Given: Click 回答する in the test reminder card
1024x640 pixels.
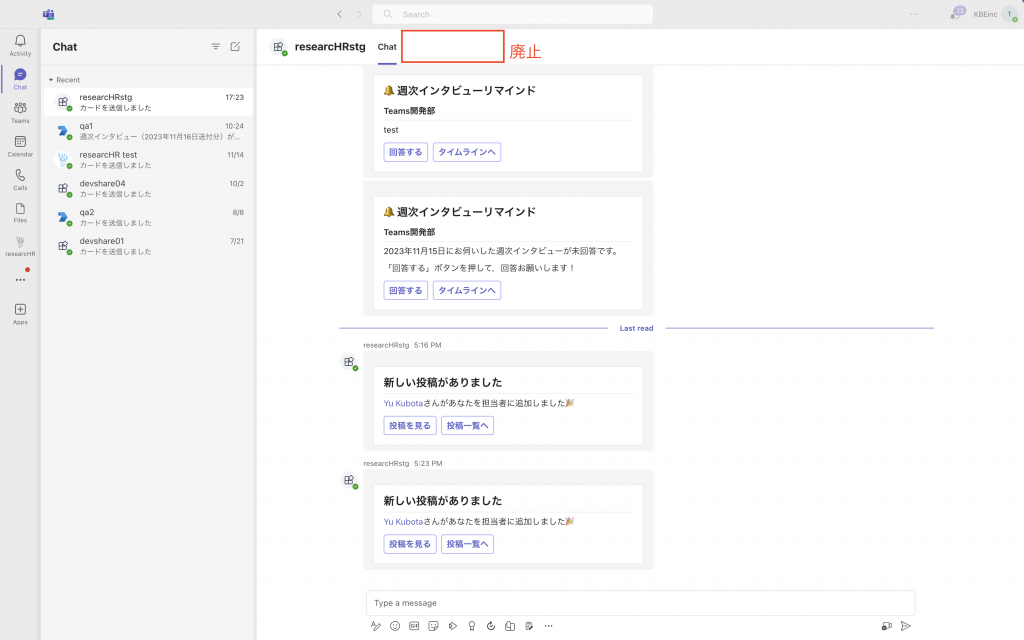Looking at the screenshot, I should point(406,152).
